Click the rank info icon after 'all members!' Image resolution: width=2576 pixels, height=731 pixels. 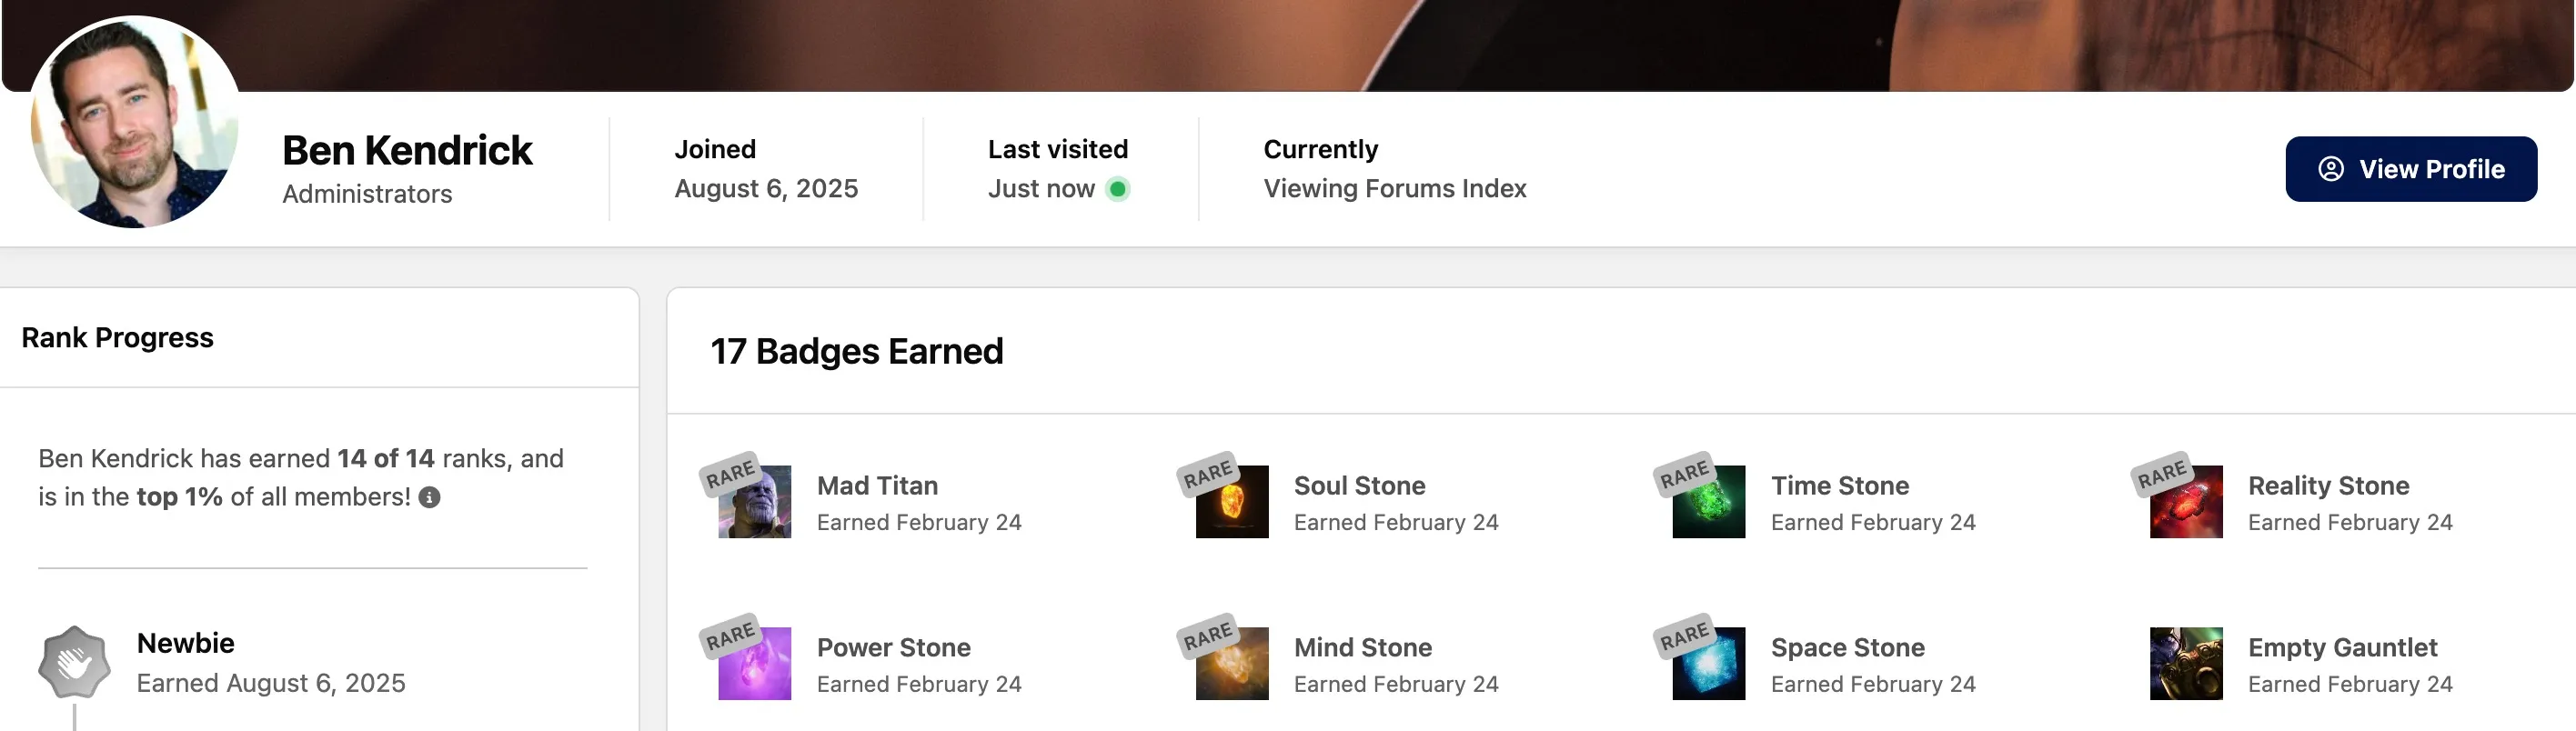tap(429, 497)
